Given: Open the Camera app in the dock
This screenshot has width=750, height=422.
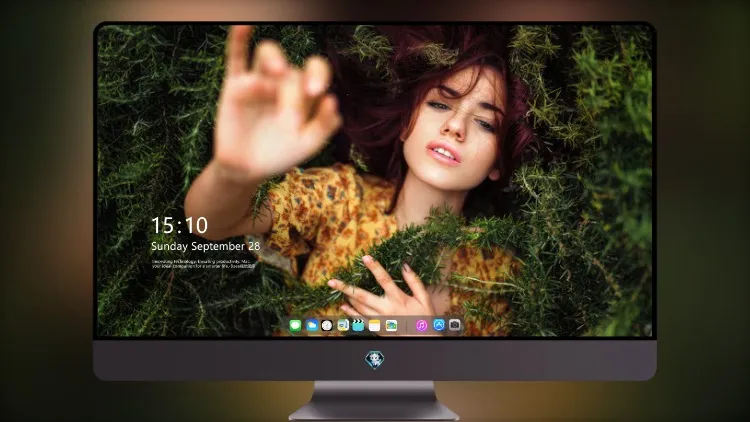Looking at the screenshot, I should click(x=455, y=325).
